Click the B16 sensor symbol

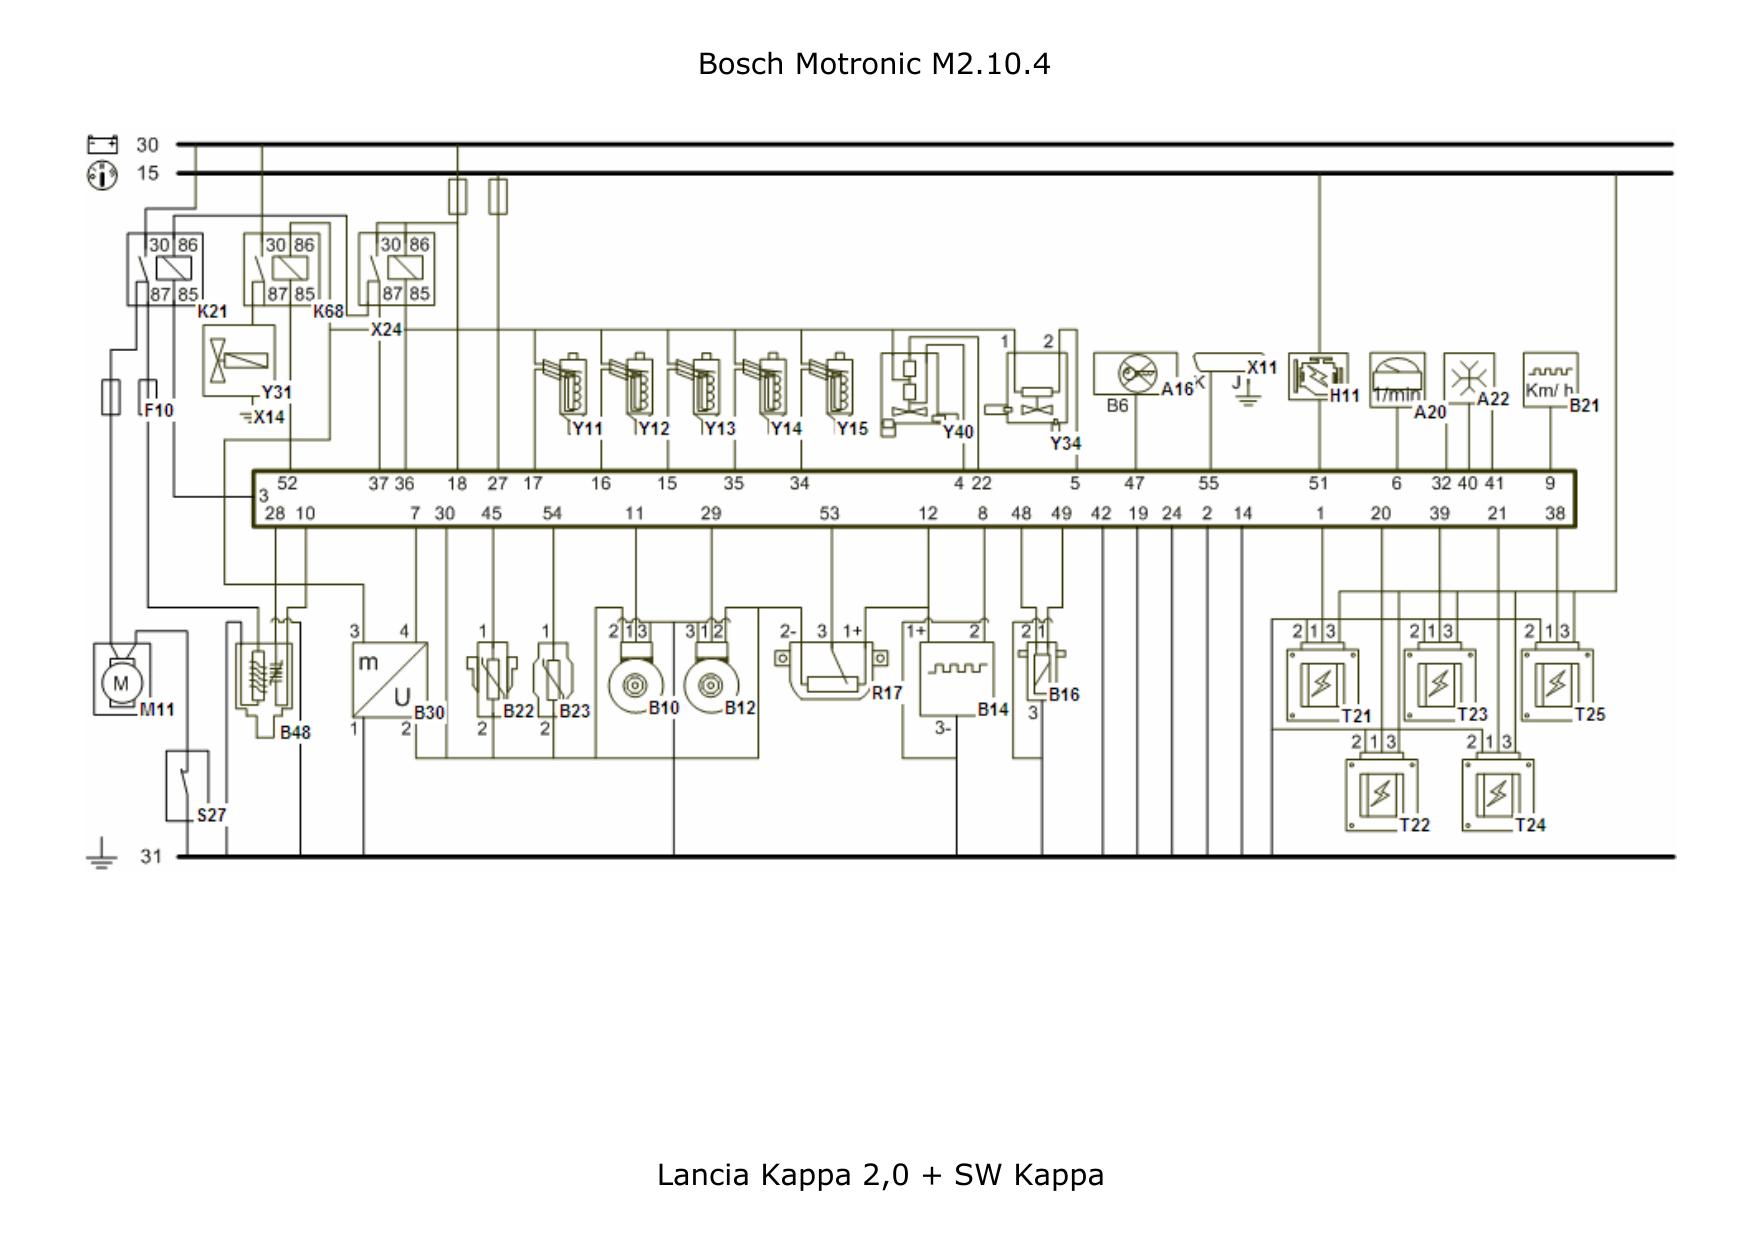click(x=1040, y=672)
